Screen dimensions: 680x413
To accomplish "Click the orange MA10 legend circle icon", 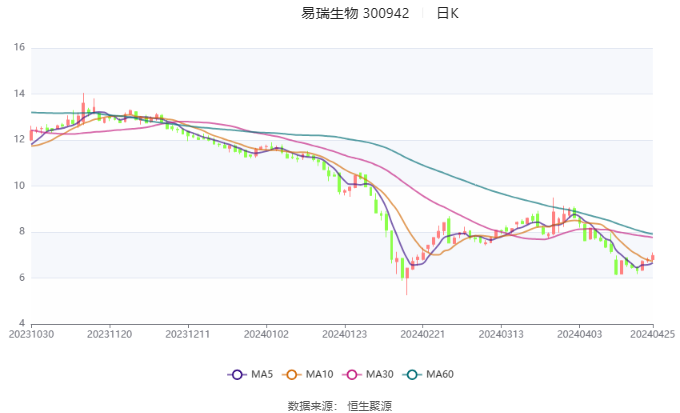I will (x=291, y=374).
